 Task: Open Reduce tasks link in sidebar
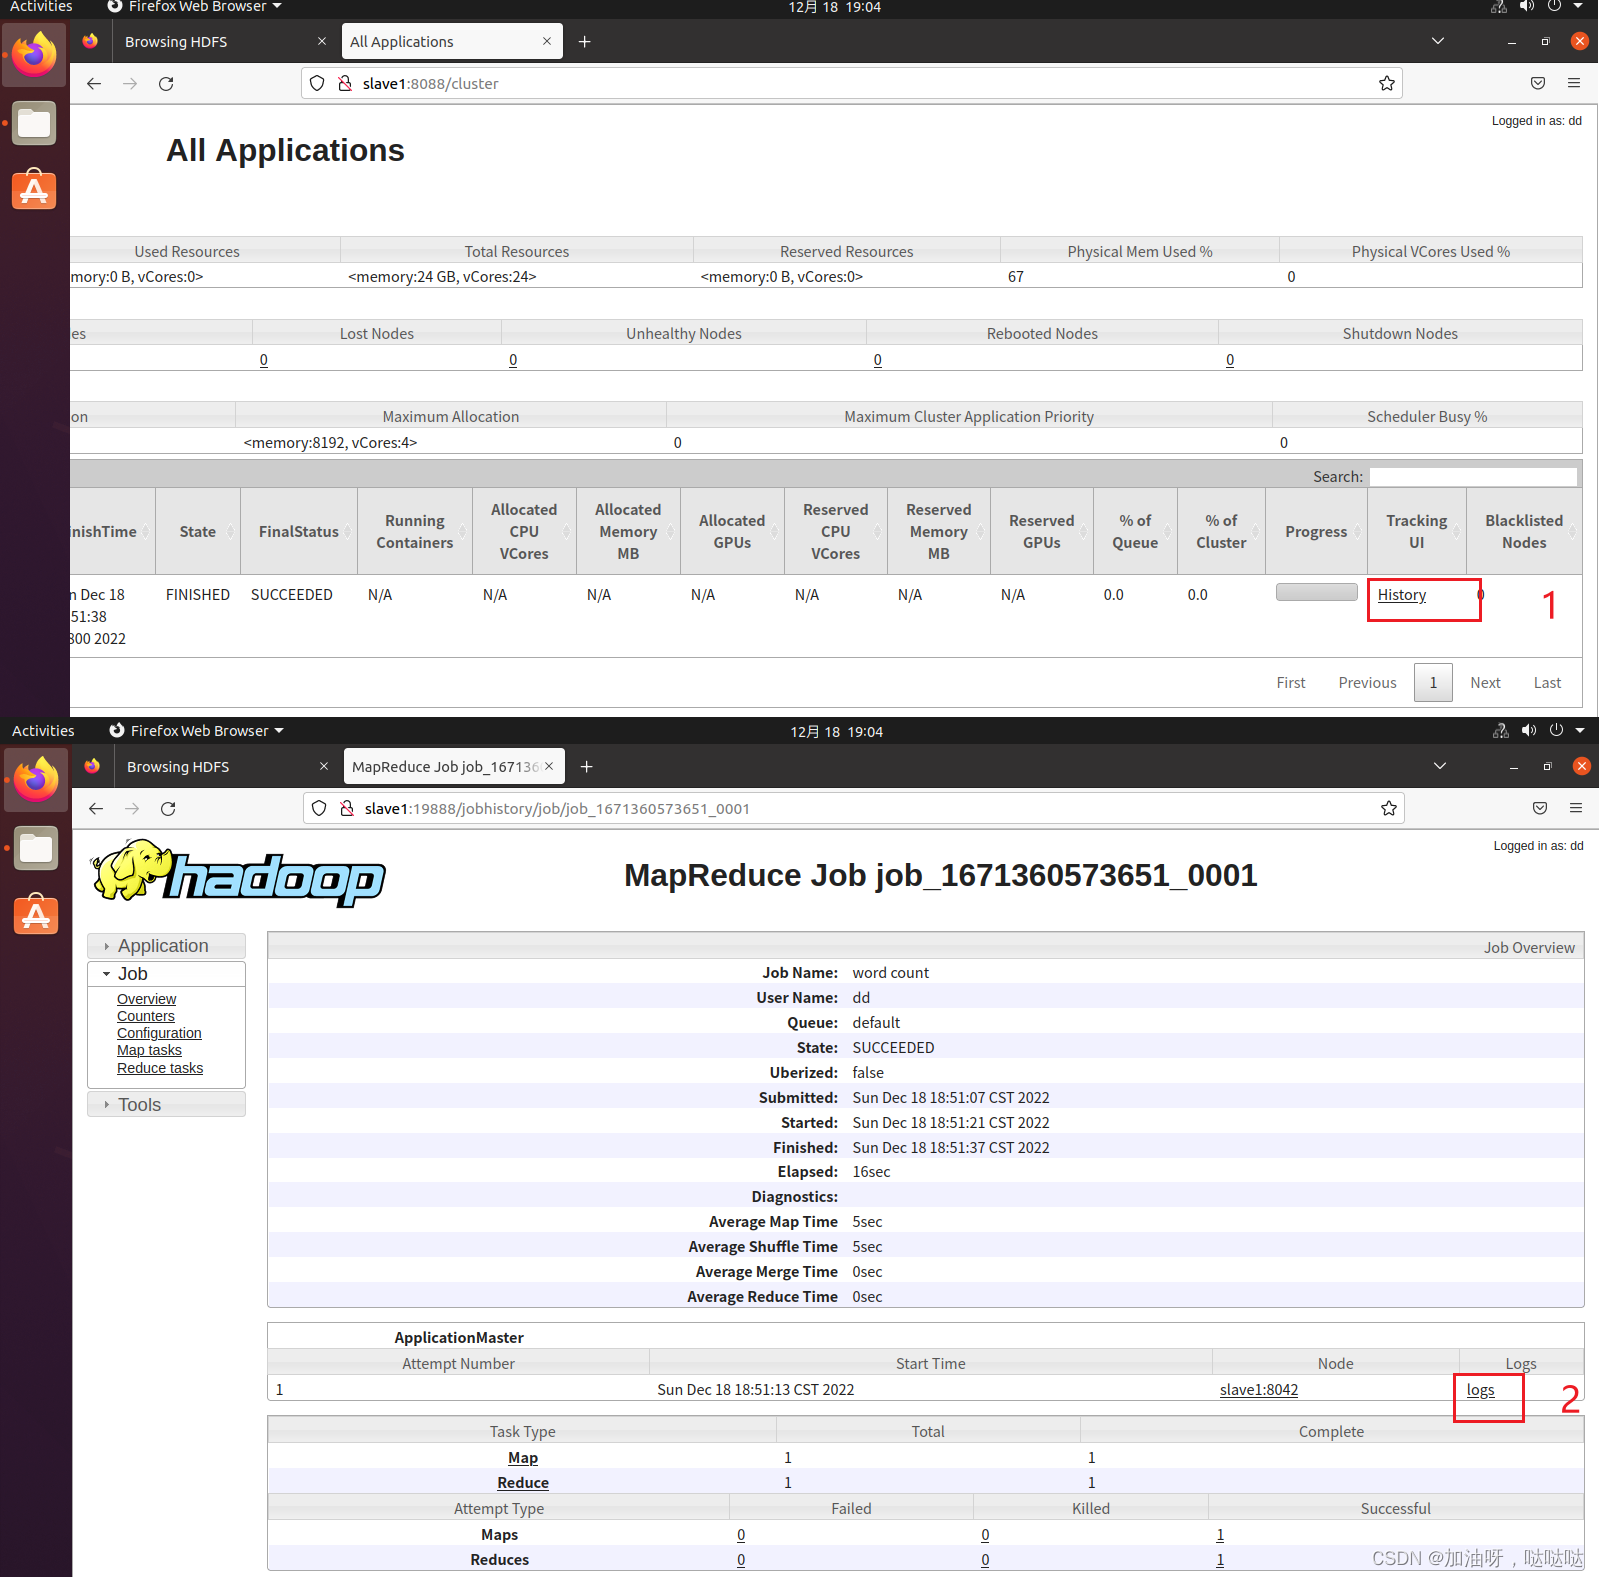pos(160,1068)
